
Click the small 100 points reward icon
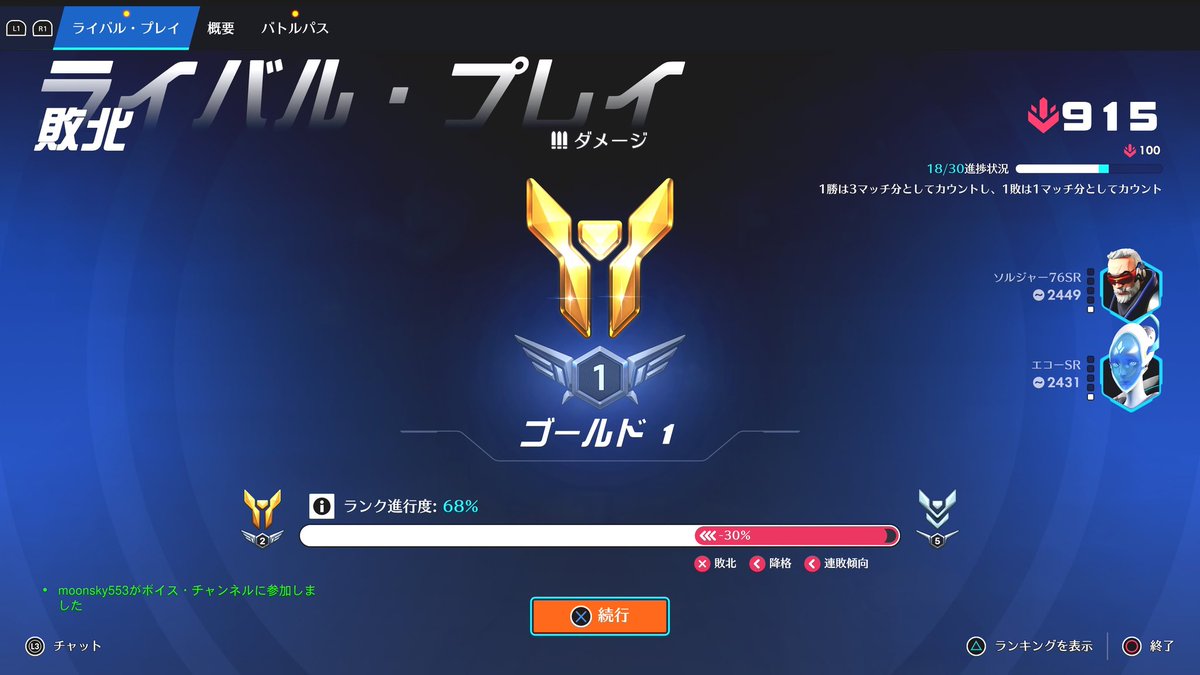pos(1129,151)
